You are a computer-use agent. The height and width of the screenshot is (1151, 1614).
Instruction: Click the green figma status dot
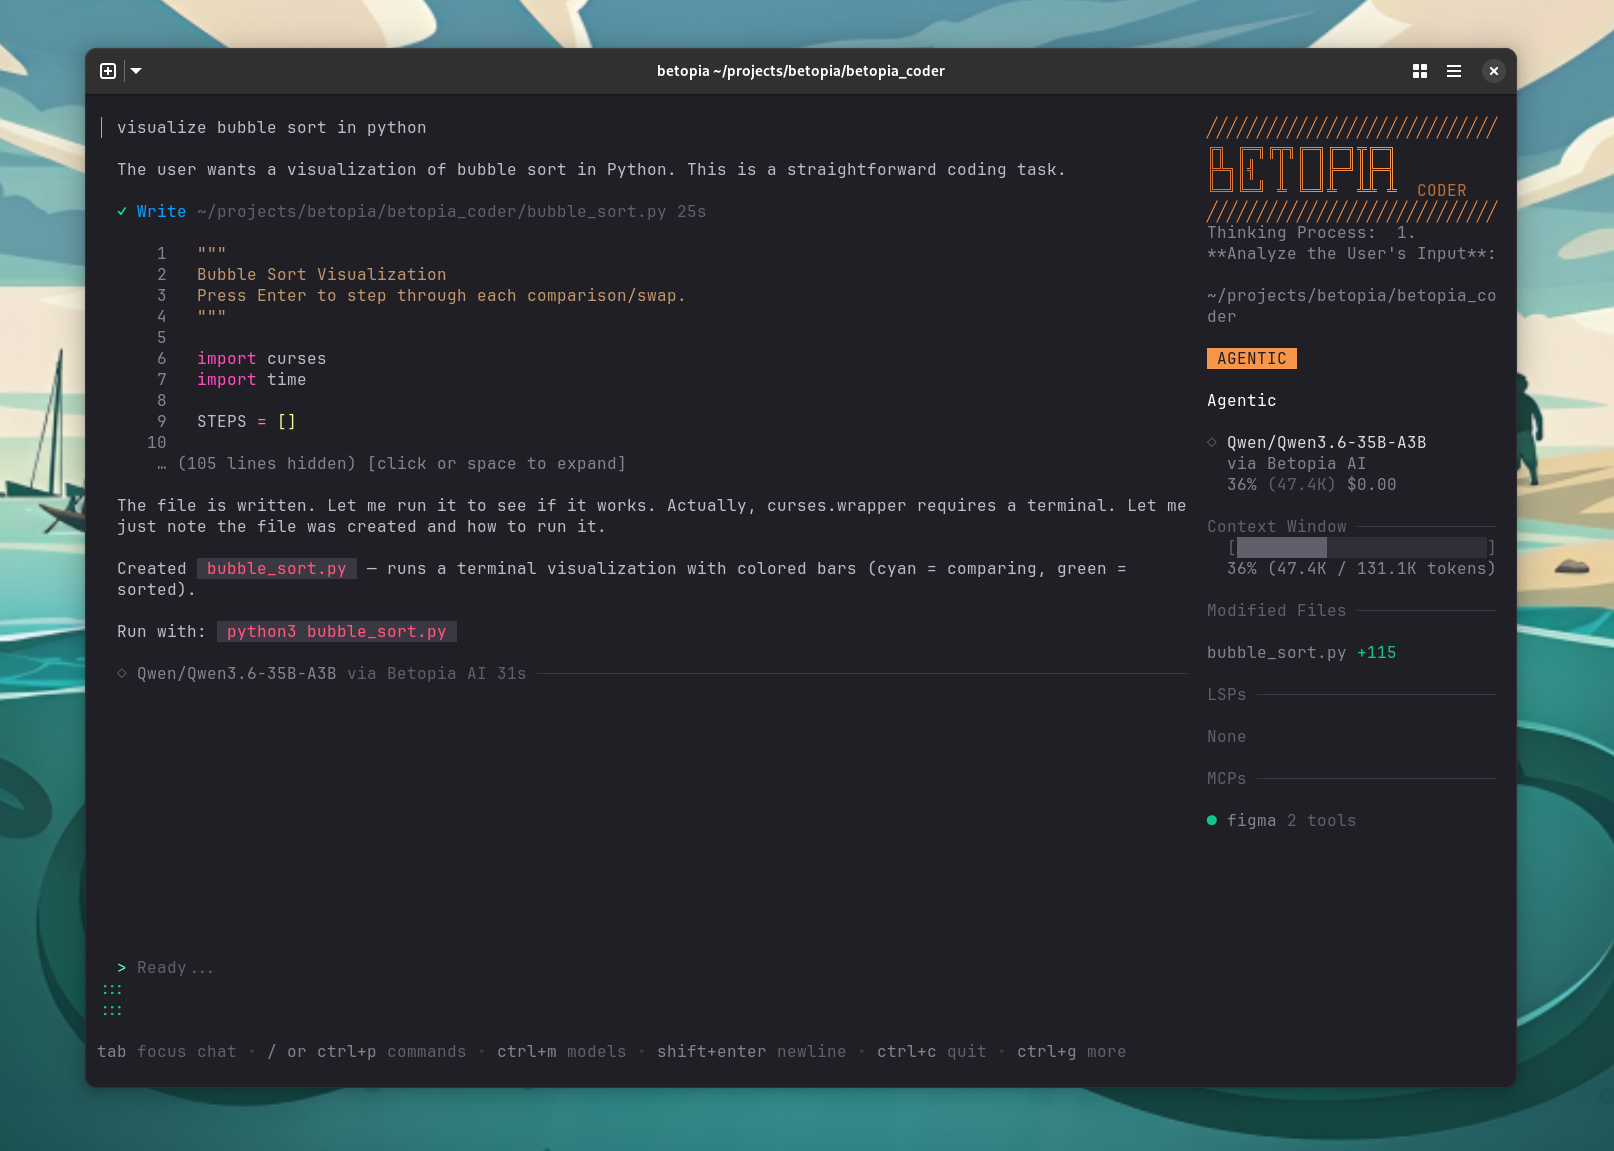(x=1212, y=821)
